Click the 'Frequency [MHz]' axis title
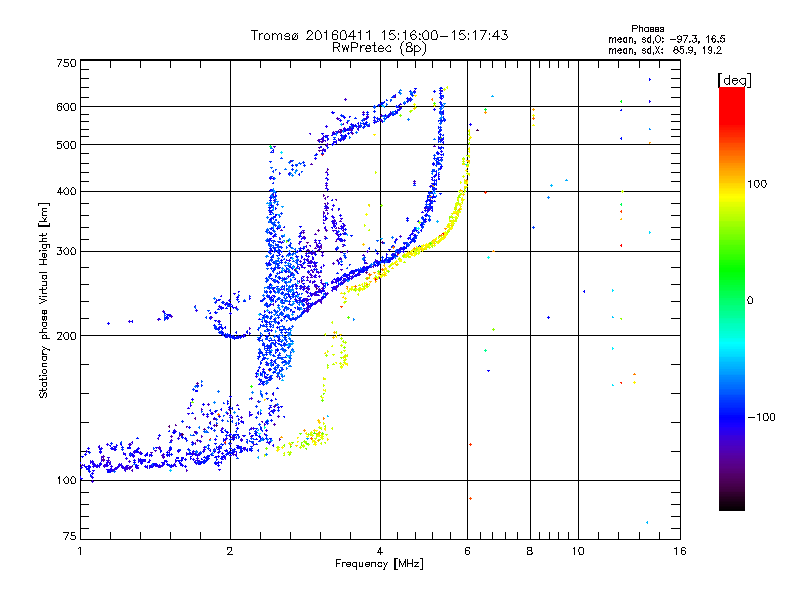 click(x=379, y=564)
